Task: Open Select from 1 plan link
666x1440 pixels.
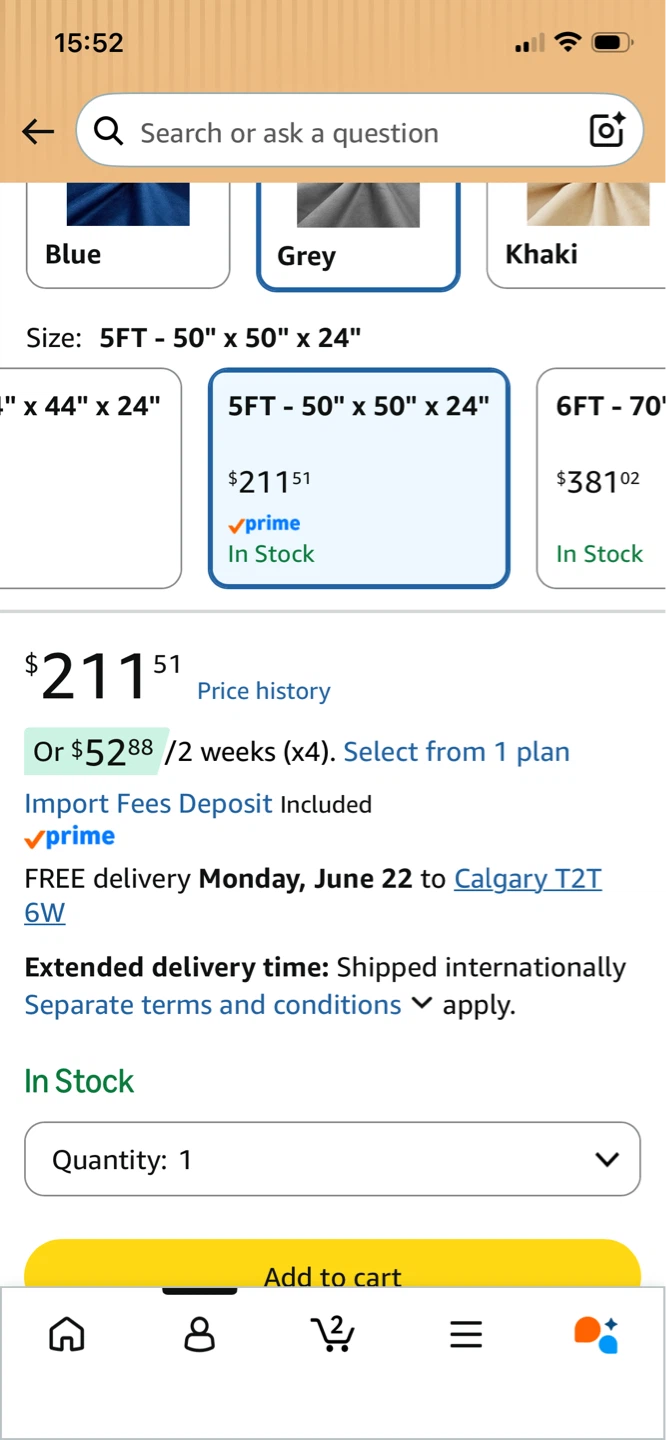Action: [456, 752]
